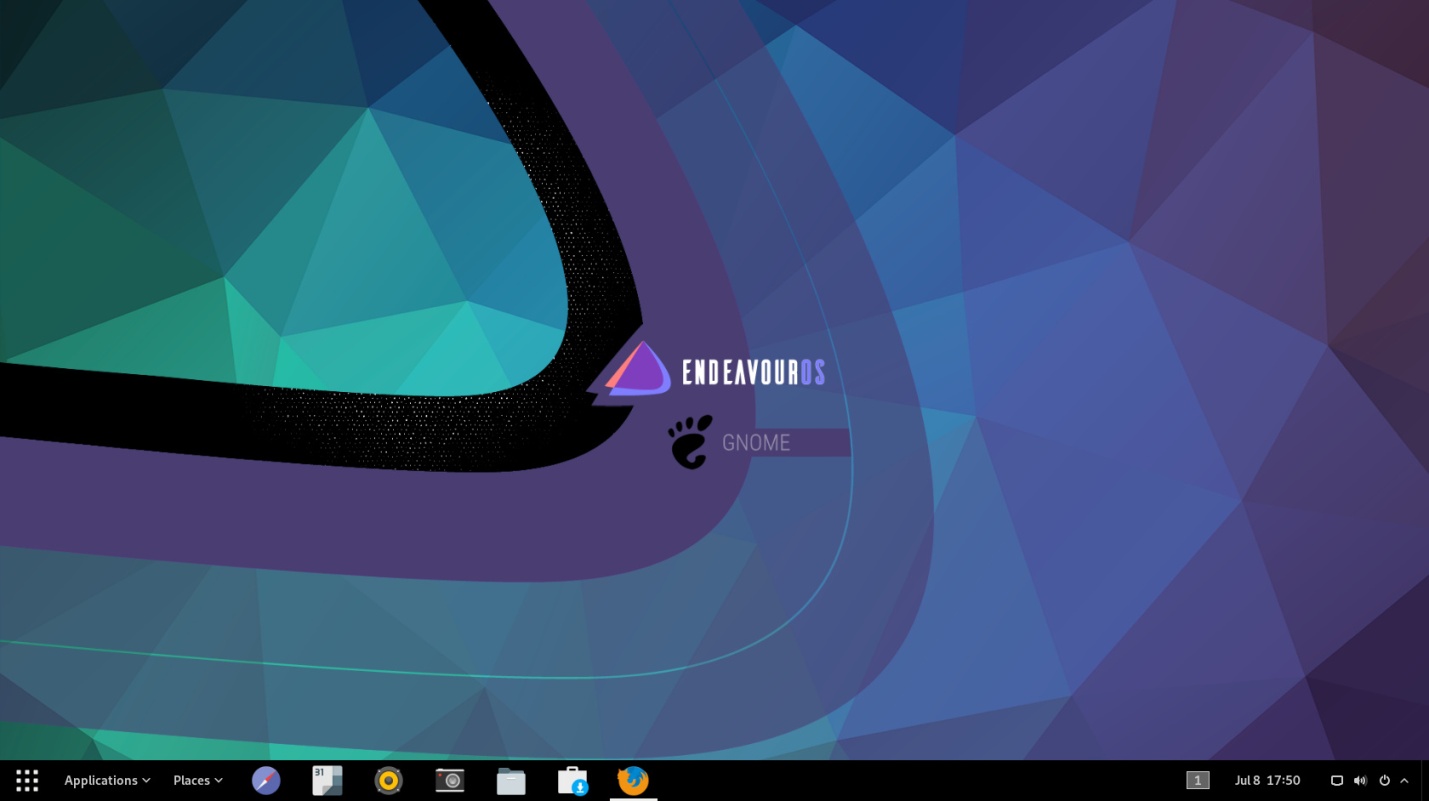Screen dimensions: 1429x801
Task: Launch the Software store bag icon
Action: point(572,780)
